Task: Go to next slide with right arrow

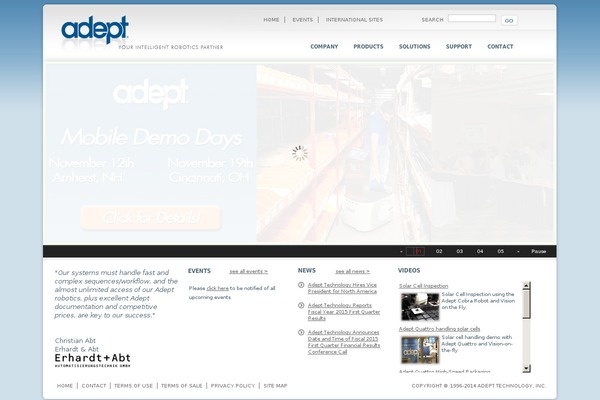Action: coord(518,251)
